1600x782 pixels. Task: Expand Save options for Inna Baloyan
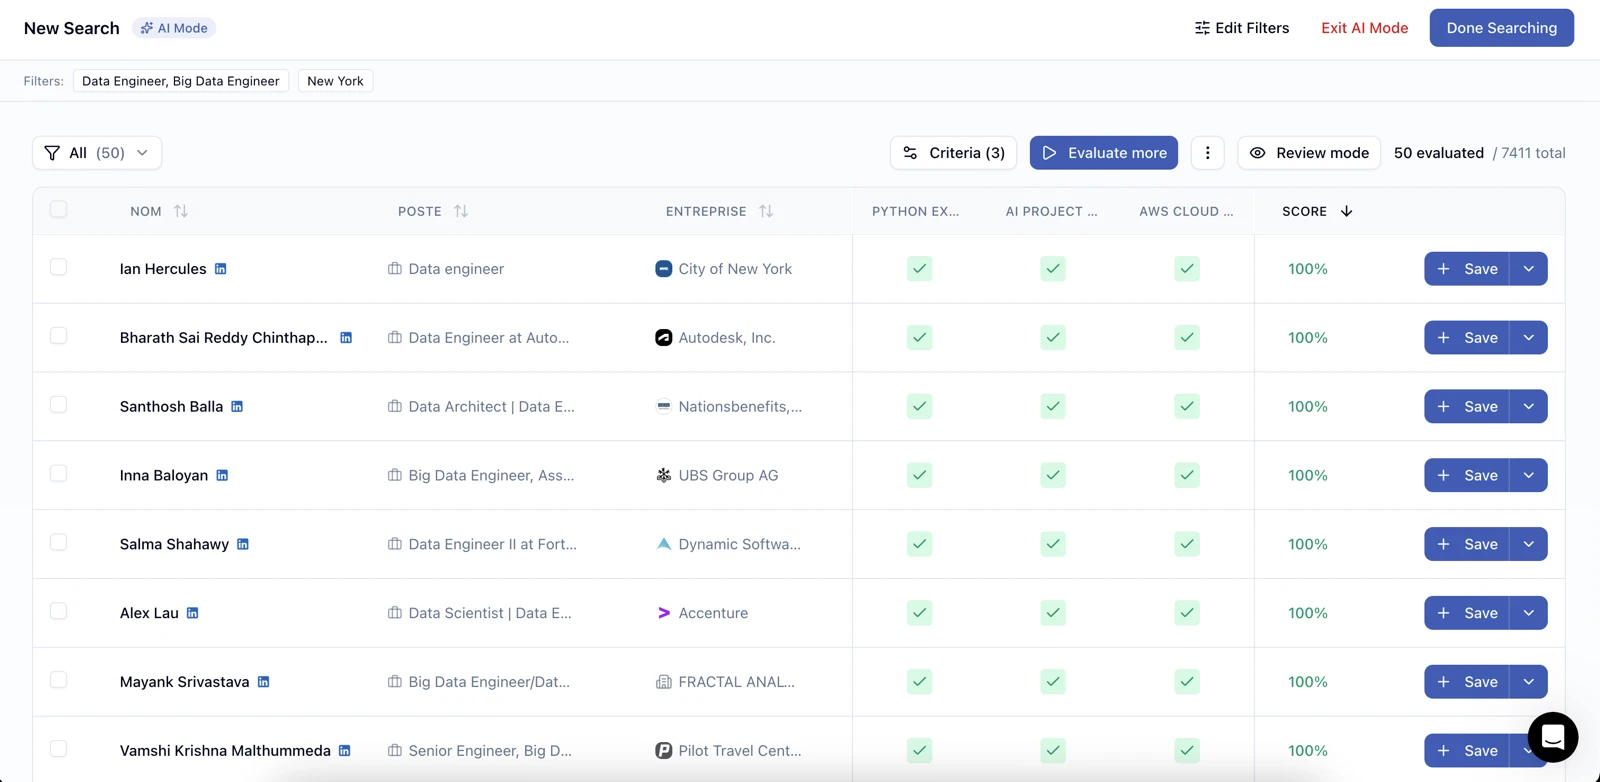1529,475
